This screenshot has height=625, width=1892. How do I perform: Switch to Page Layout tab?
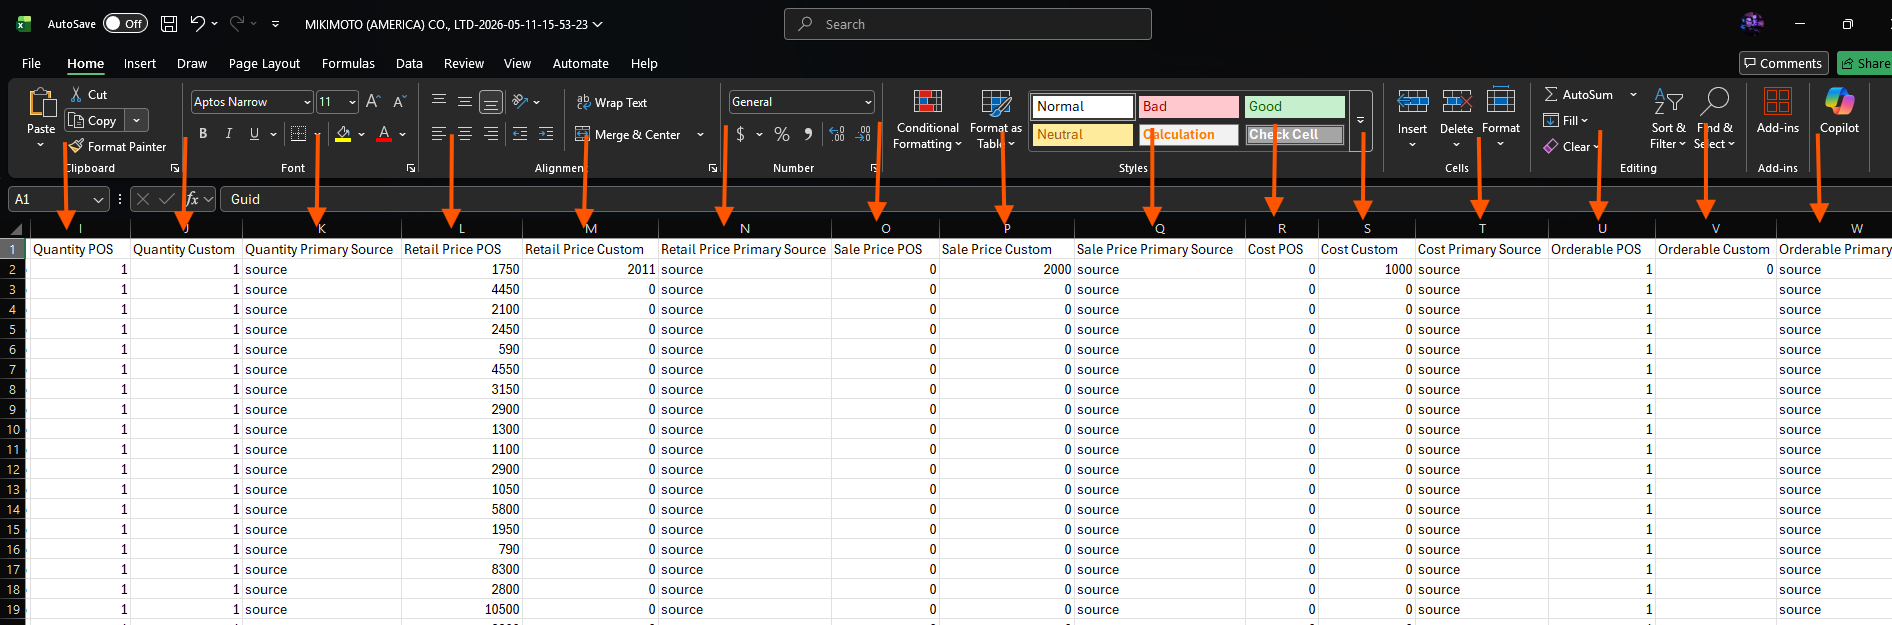(264, 63)
